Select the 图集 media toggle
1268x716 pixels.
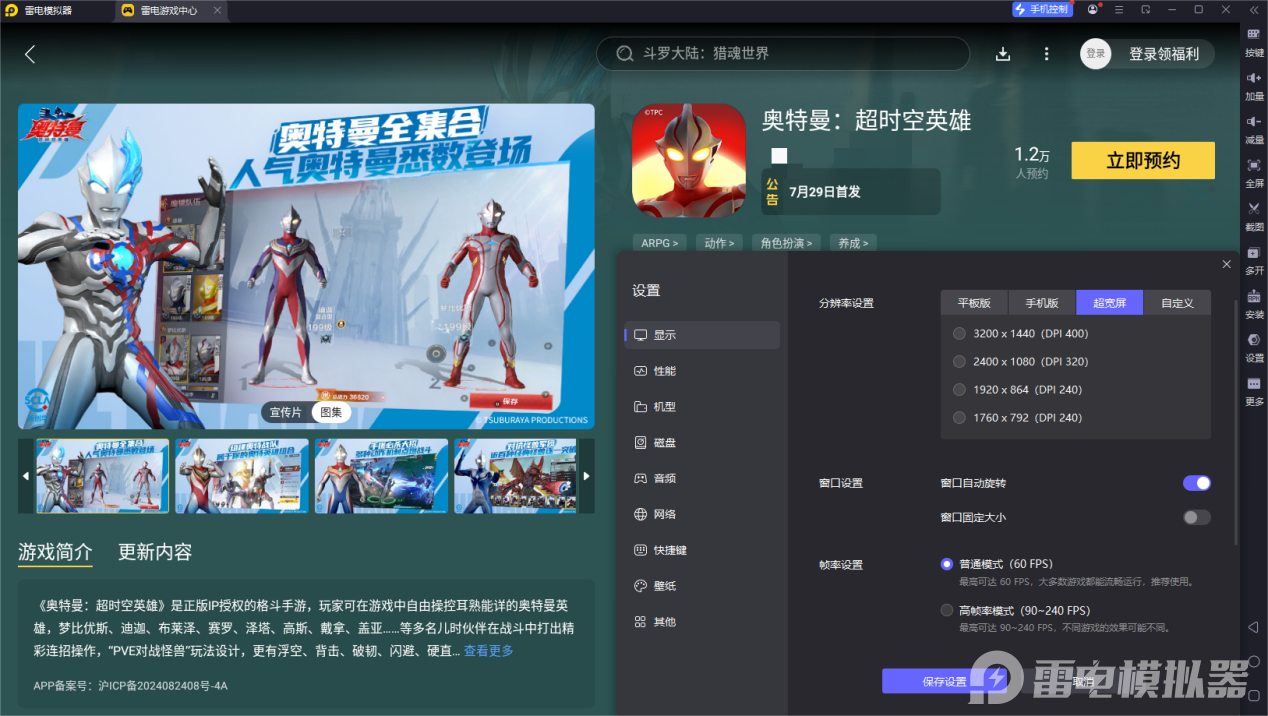coord(331,412)
